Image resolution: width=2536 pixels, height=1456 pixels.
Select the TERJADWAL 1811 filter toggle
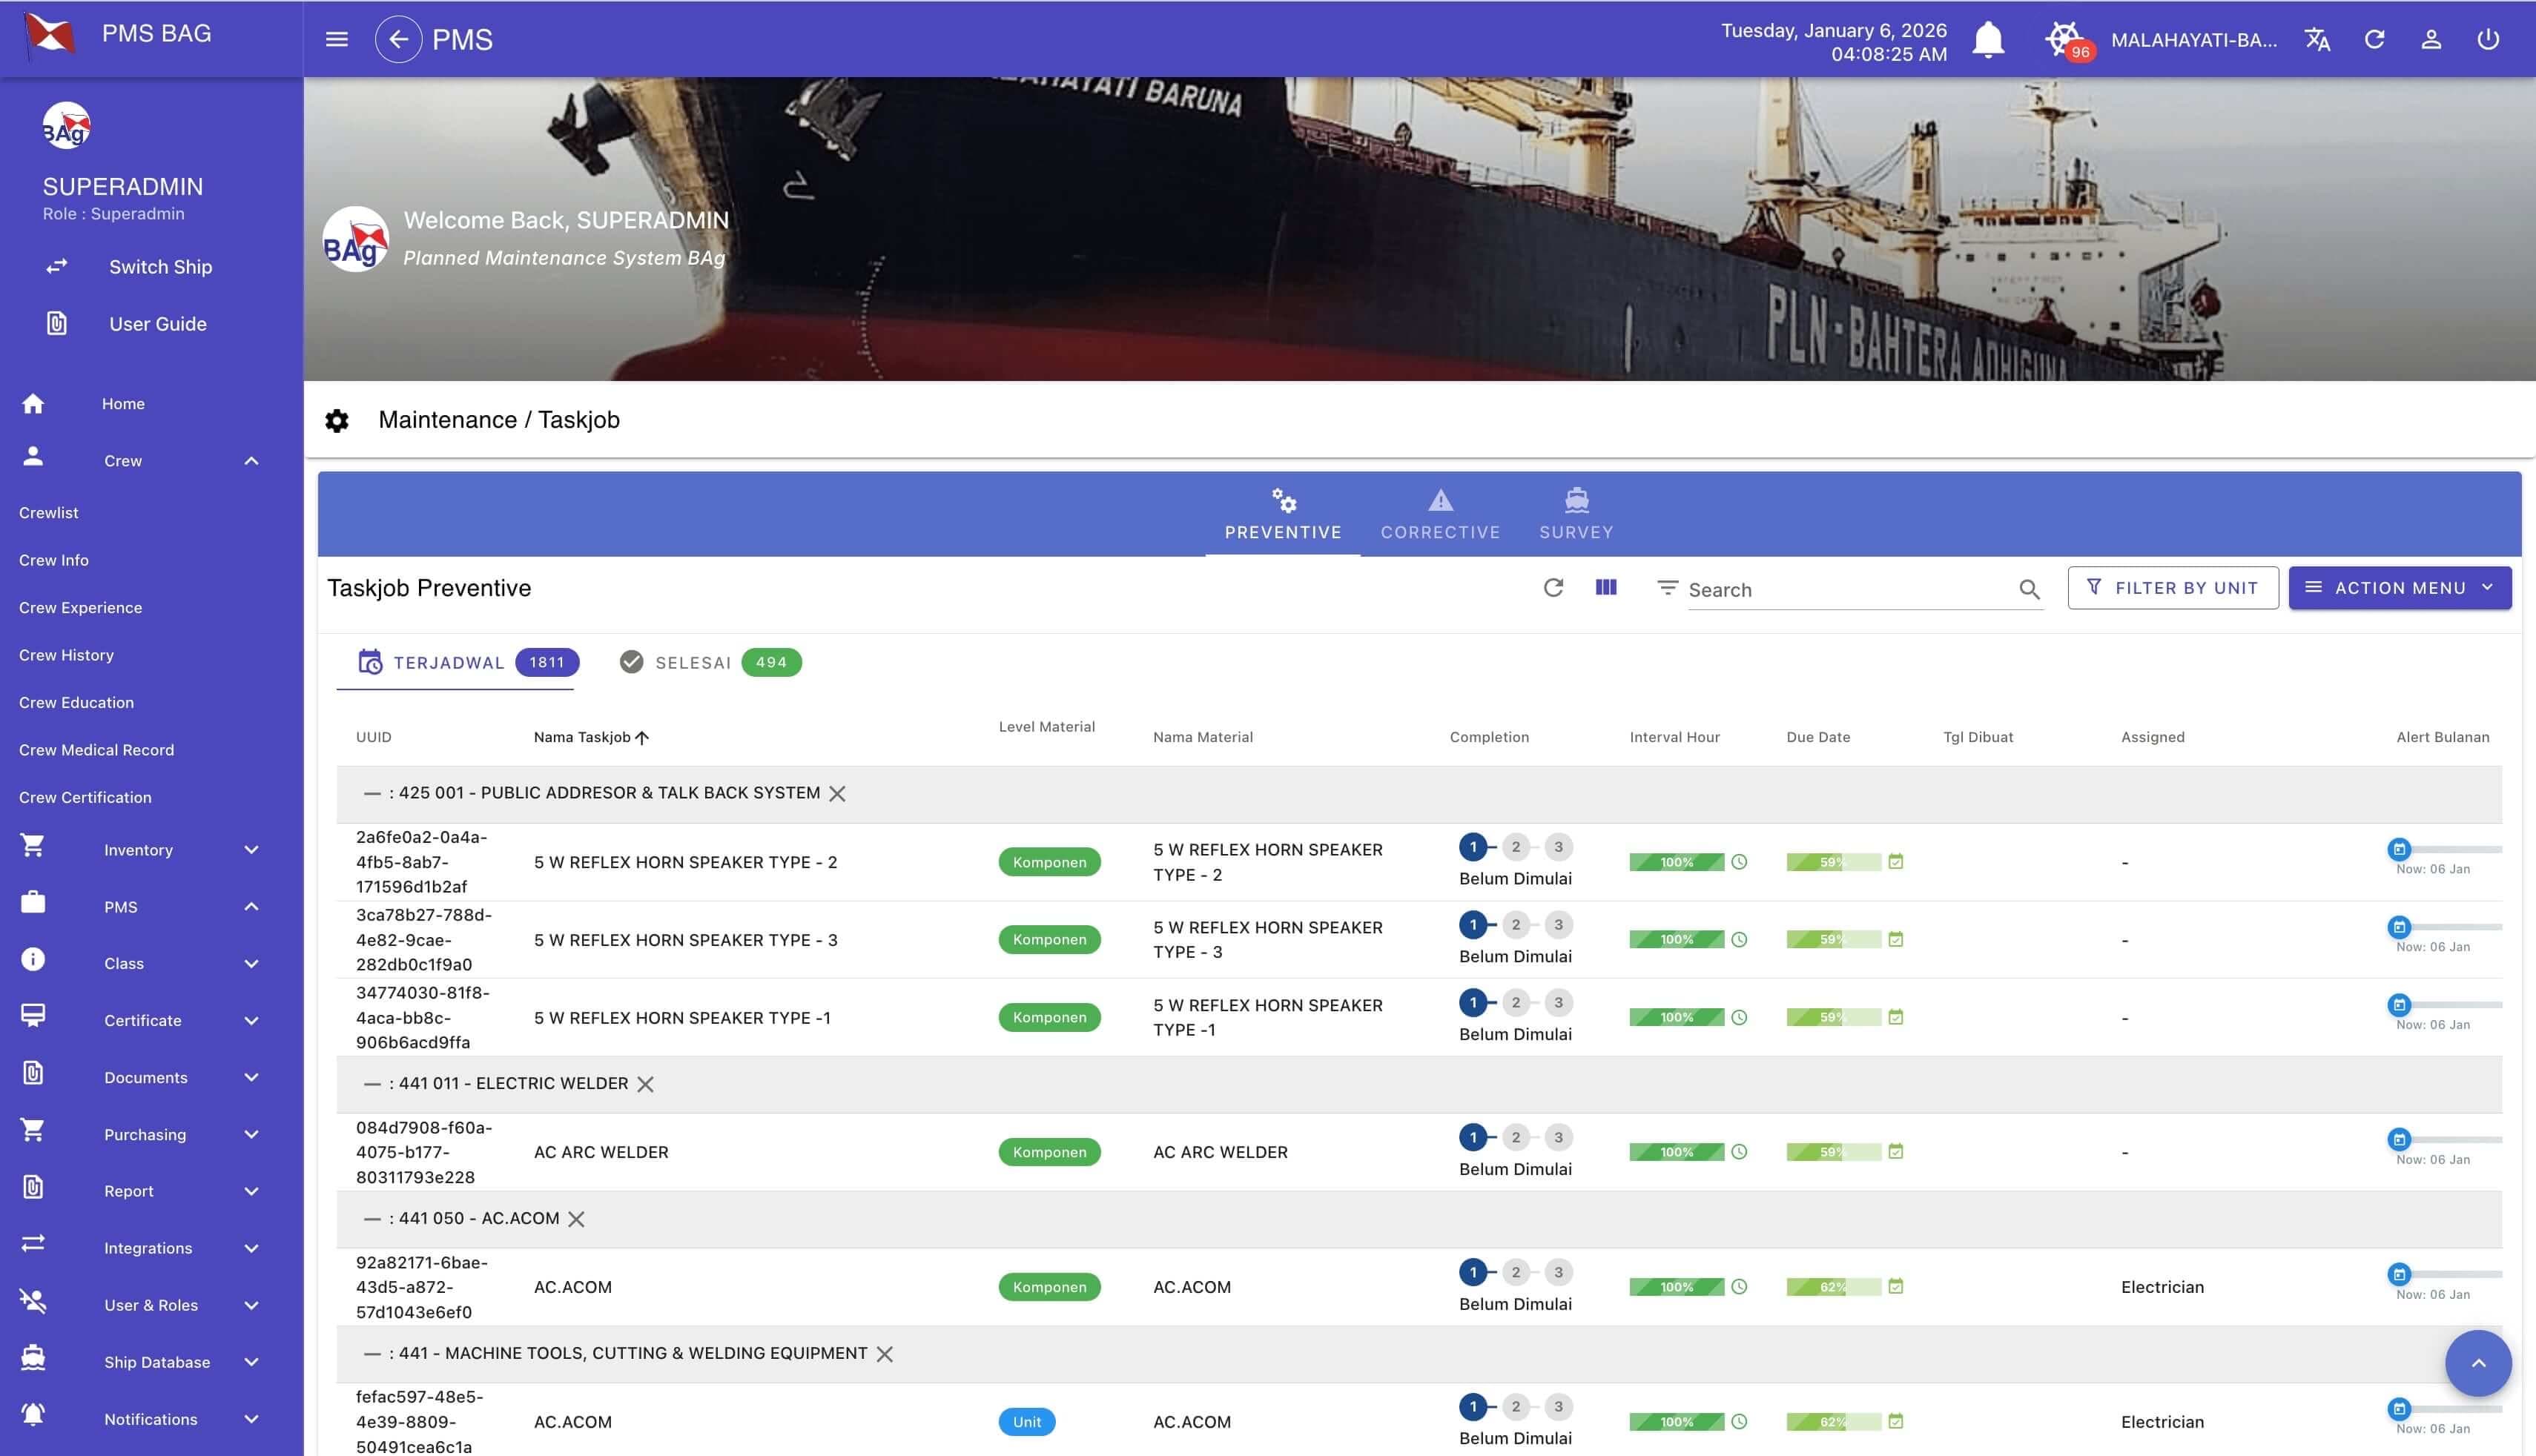click(455, 662)
